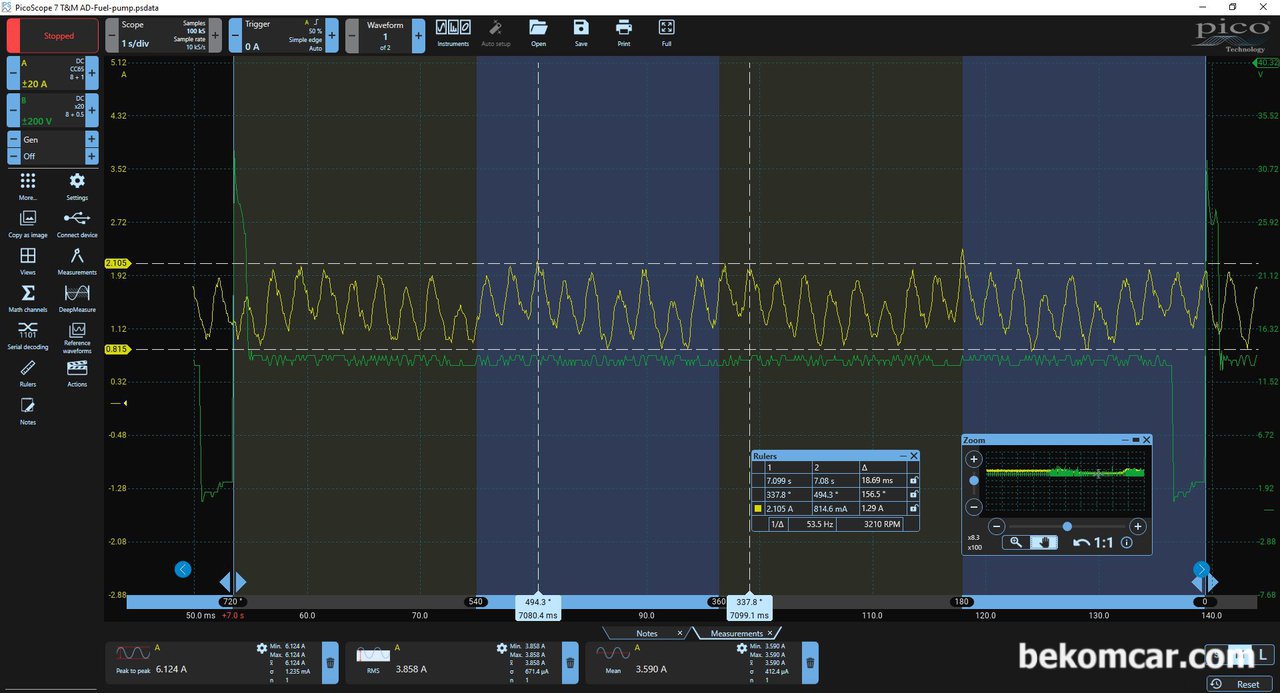This screenshot has height=693, width=1280.
Task: Open the Views layout tool
Action: pyautogui.click(x=28, y=261)
